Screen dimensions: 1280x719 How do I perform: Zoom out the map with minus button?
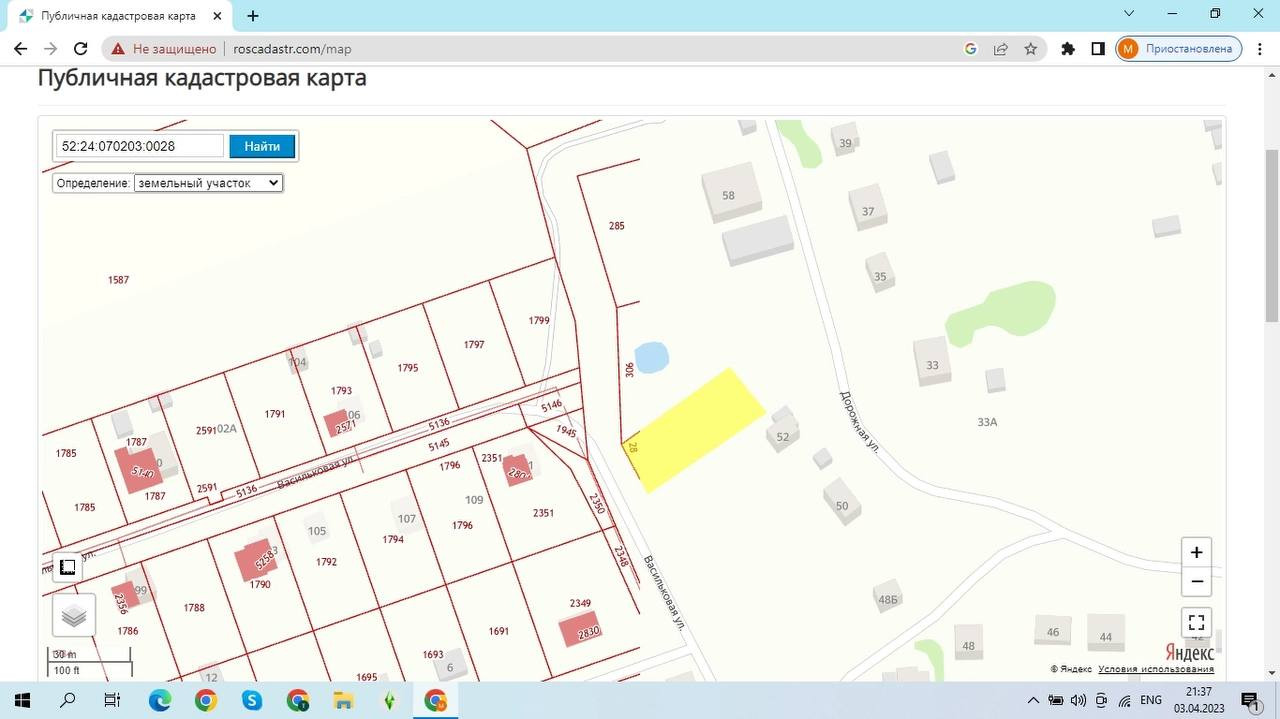click(x=1196, y=581)
